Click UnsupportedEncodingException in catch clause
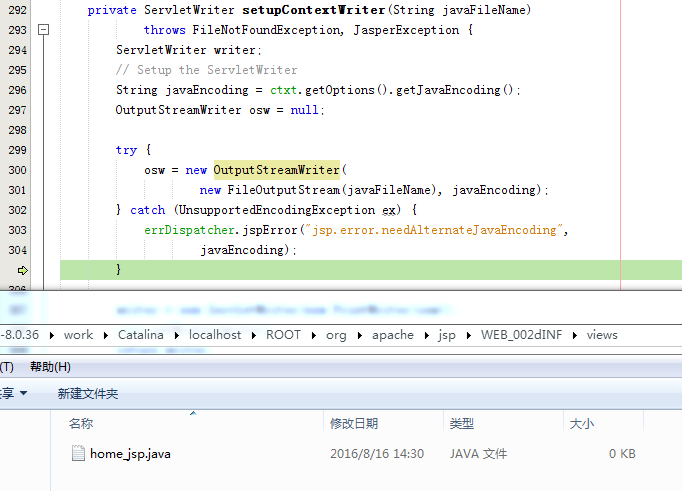Viewport: 682px width, 491px height. pyautogui.click(x=277, y=210)
